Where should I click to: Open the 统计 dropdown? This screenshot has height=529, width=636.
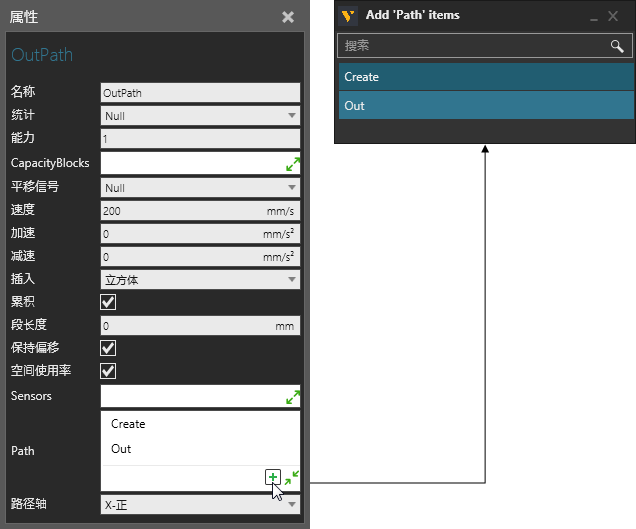pyautogui.click(x=200, y=116)
